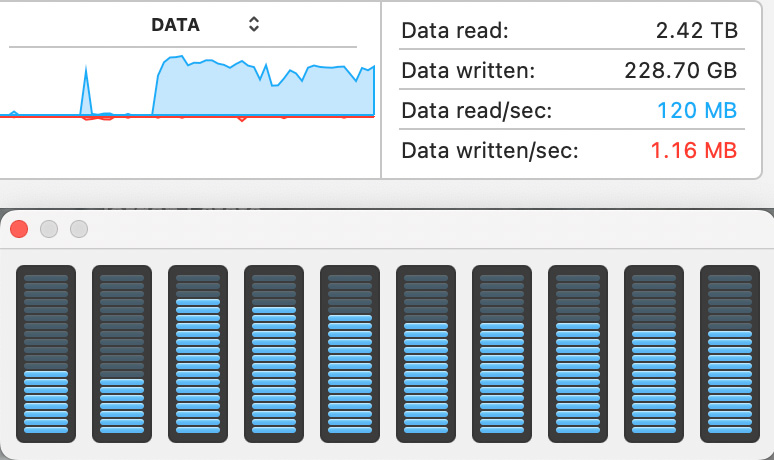This screenshot has height=460, width=774.
Task: Close the CPU history window
Action: [x=19, y=229]
